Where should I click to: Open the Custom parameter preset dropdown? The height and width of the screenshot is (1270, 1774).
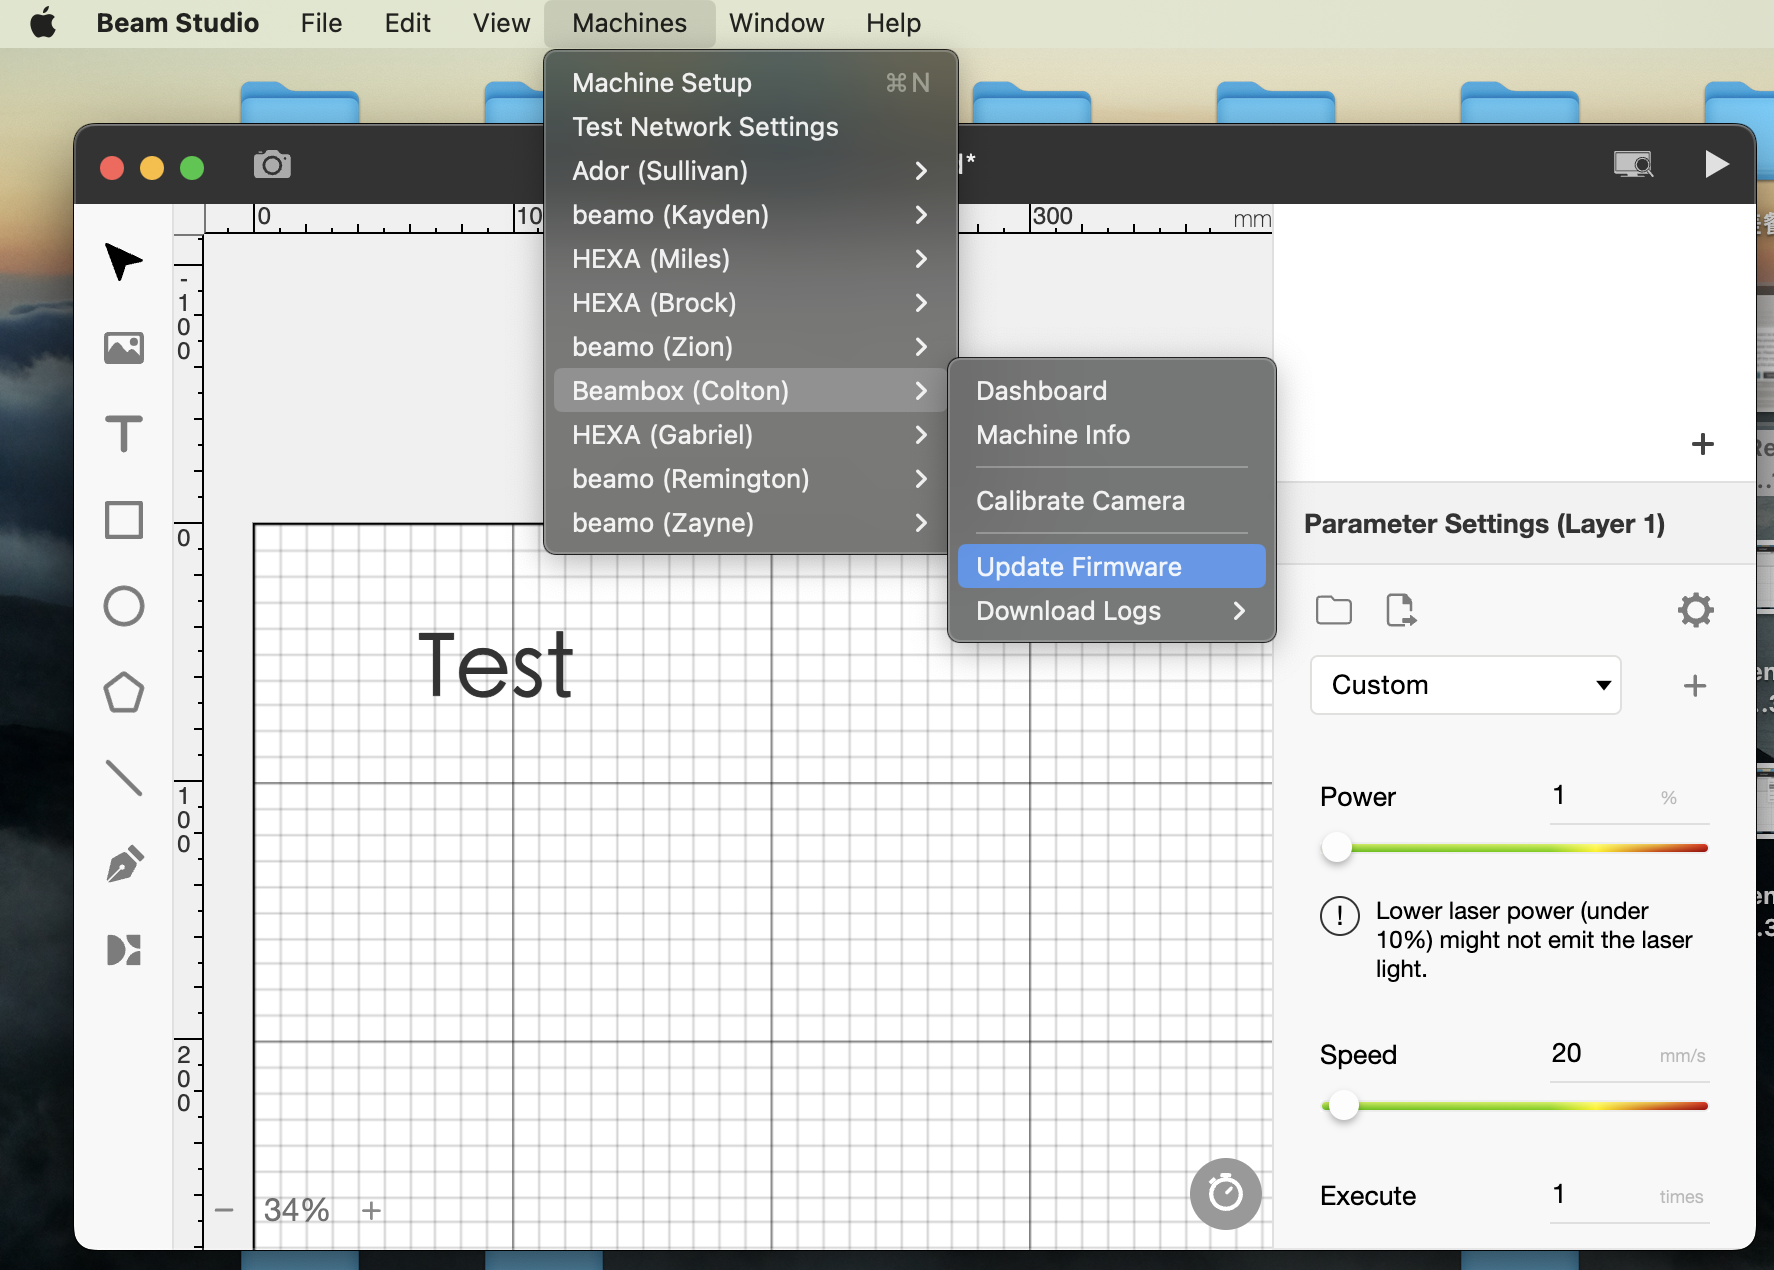(x=1464, y=685)
